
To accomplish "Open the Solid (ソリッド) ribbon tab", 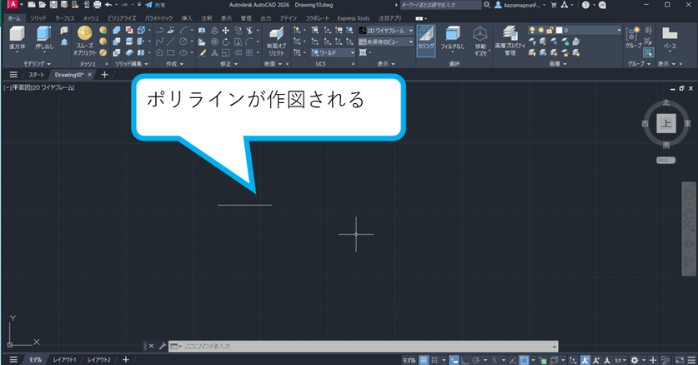I will (x=38, y=18).
